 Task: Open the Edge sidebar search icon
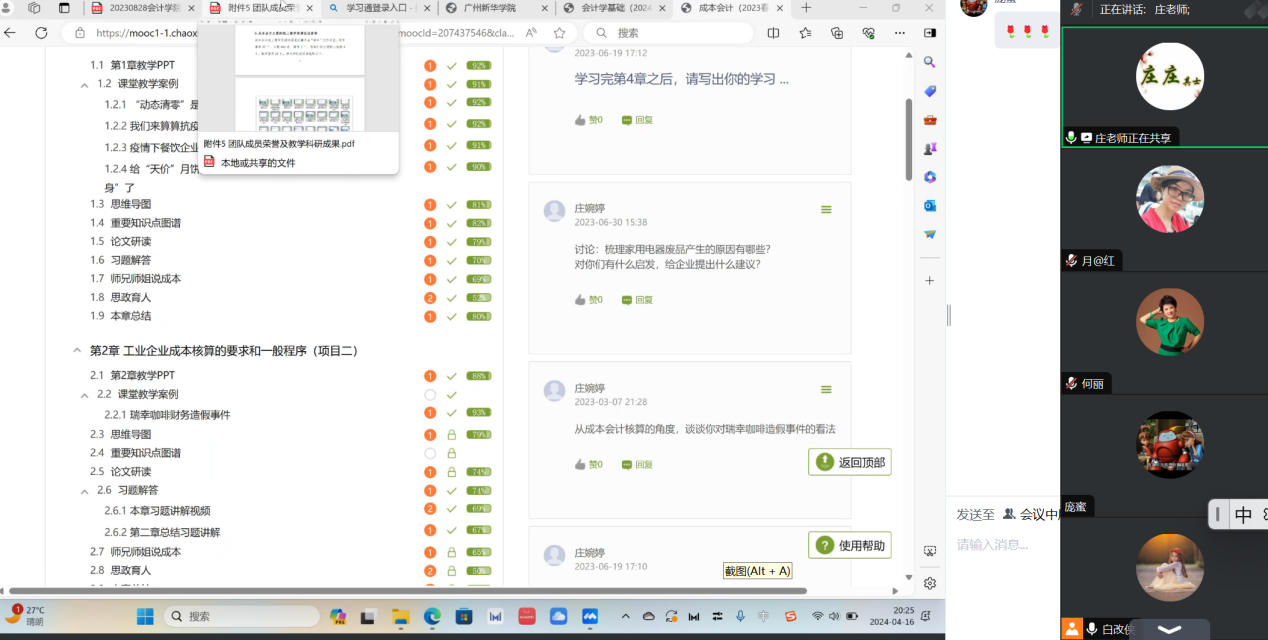[930, 62]
